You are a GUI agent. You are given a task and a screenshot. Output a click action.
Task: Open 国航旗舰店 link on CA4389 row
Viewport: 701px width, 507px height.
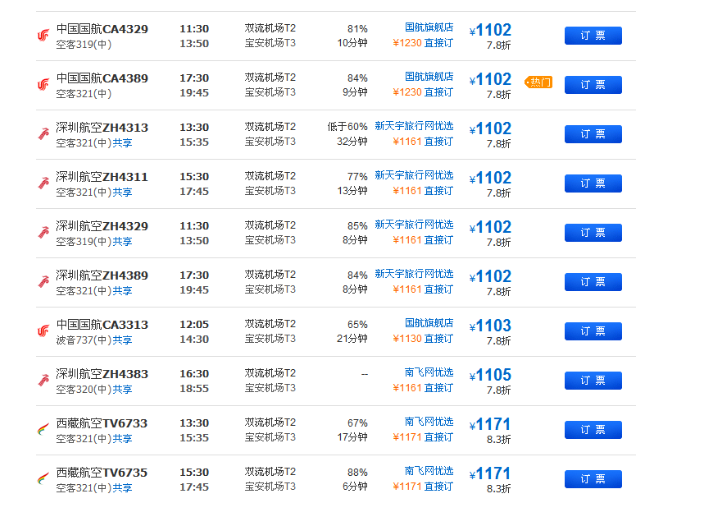pyautogui.click(x=429, y=77)
